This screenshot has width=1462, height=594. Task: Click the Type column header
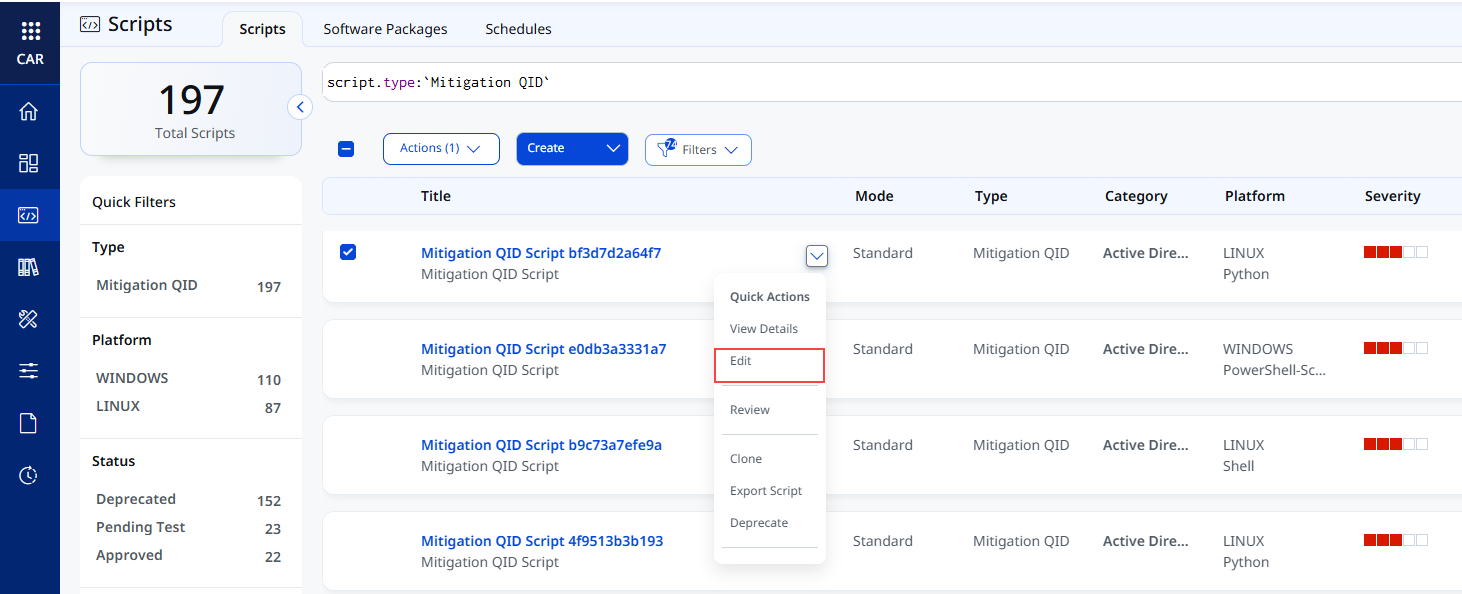(991, 196)
